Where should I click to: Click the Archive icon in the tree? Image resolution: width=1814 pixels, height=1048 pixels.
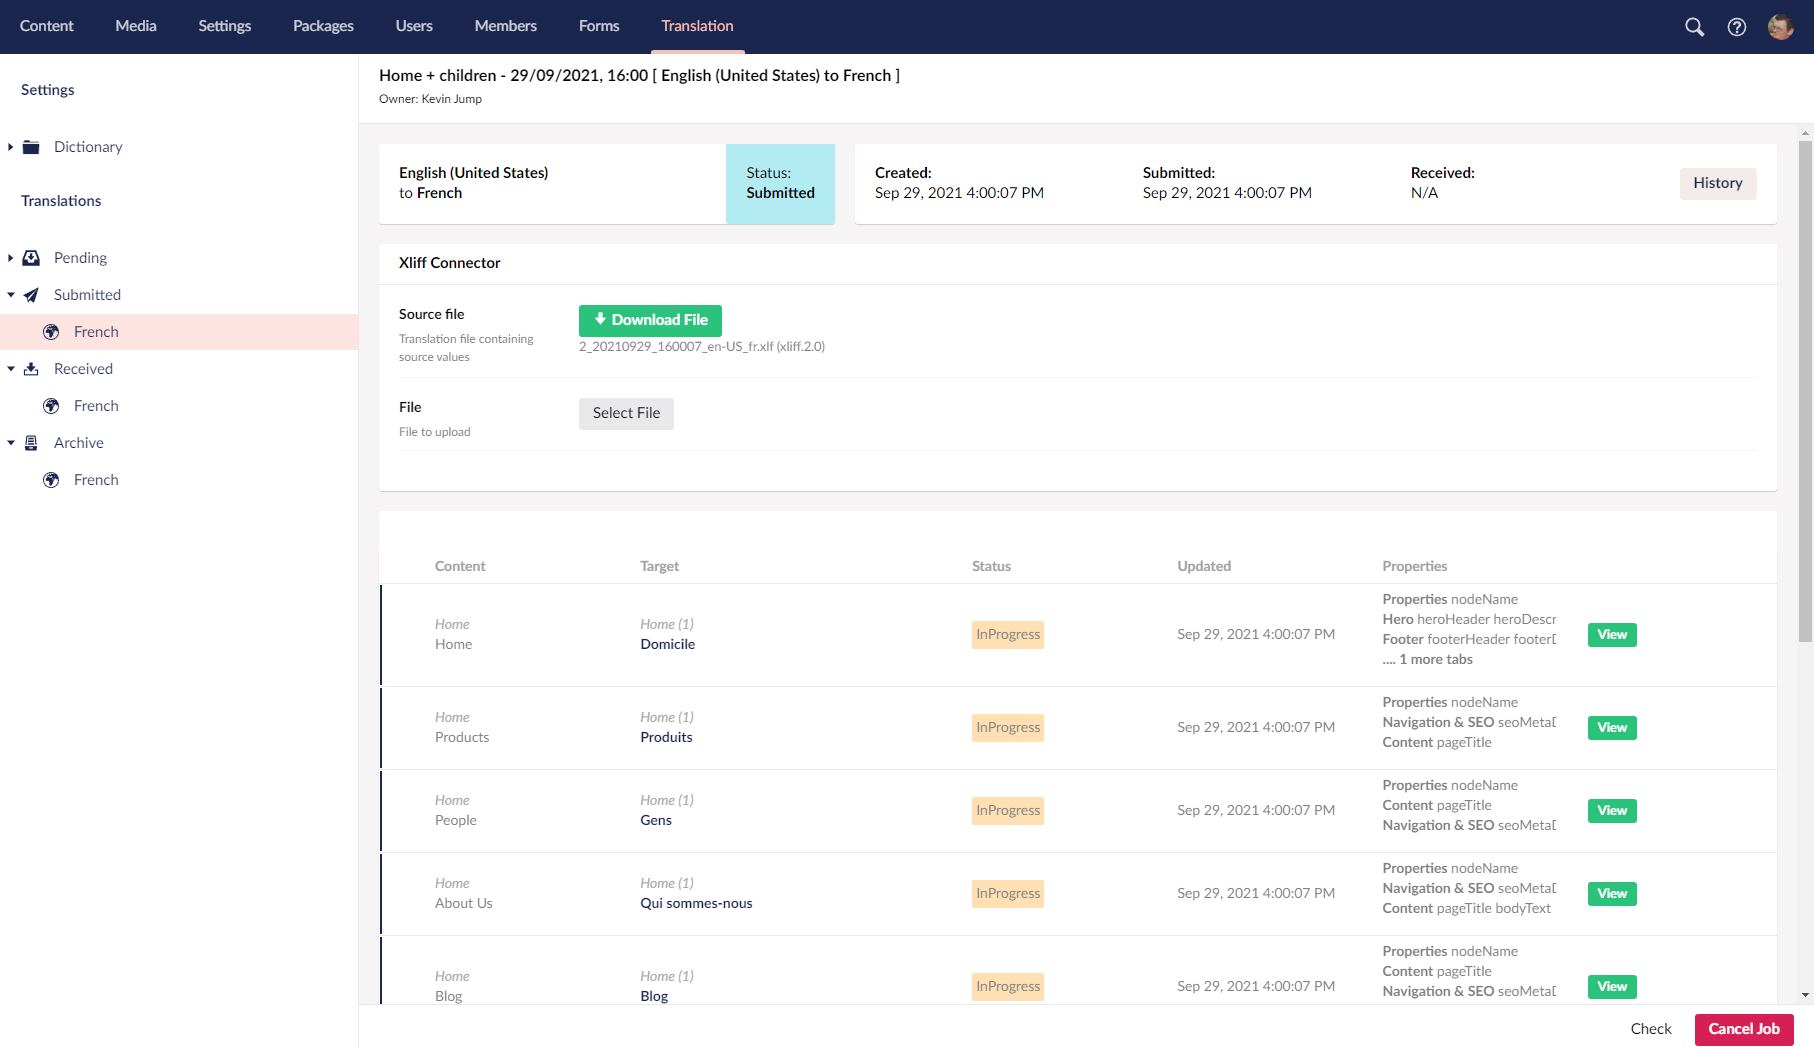[31, 443]
